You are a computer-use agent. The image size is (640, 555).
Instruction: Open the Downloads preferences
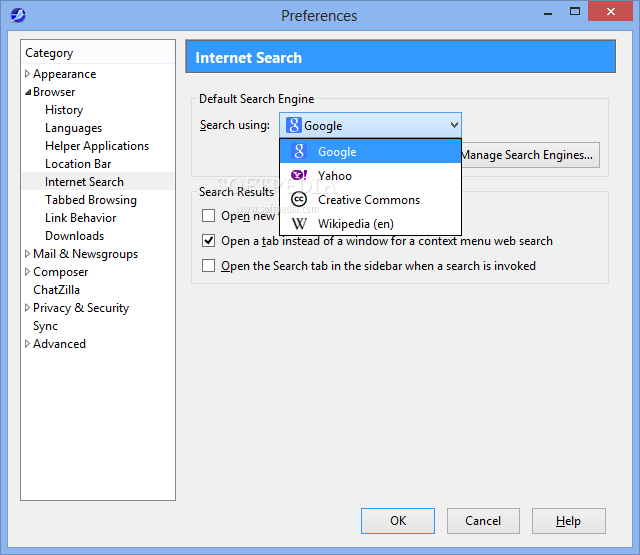coord(75,236)
